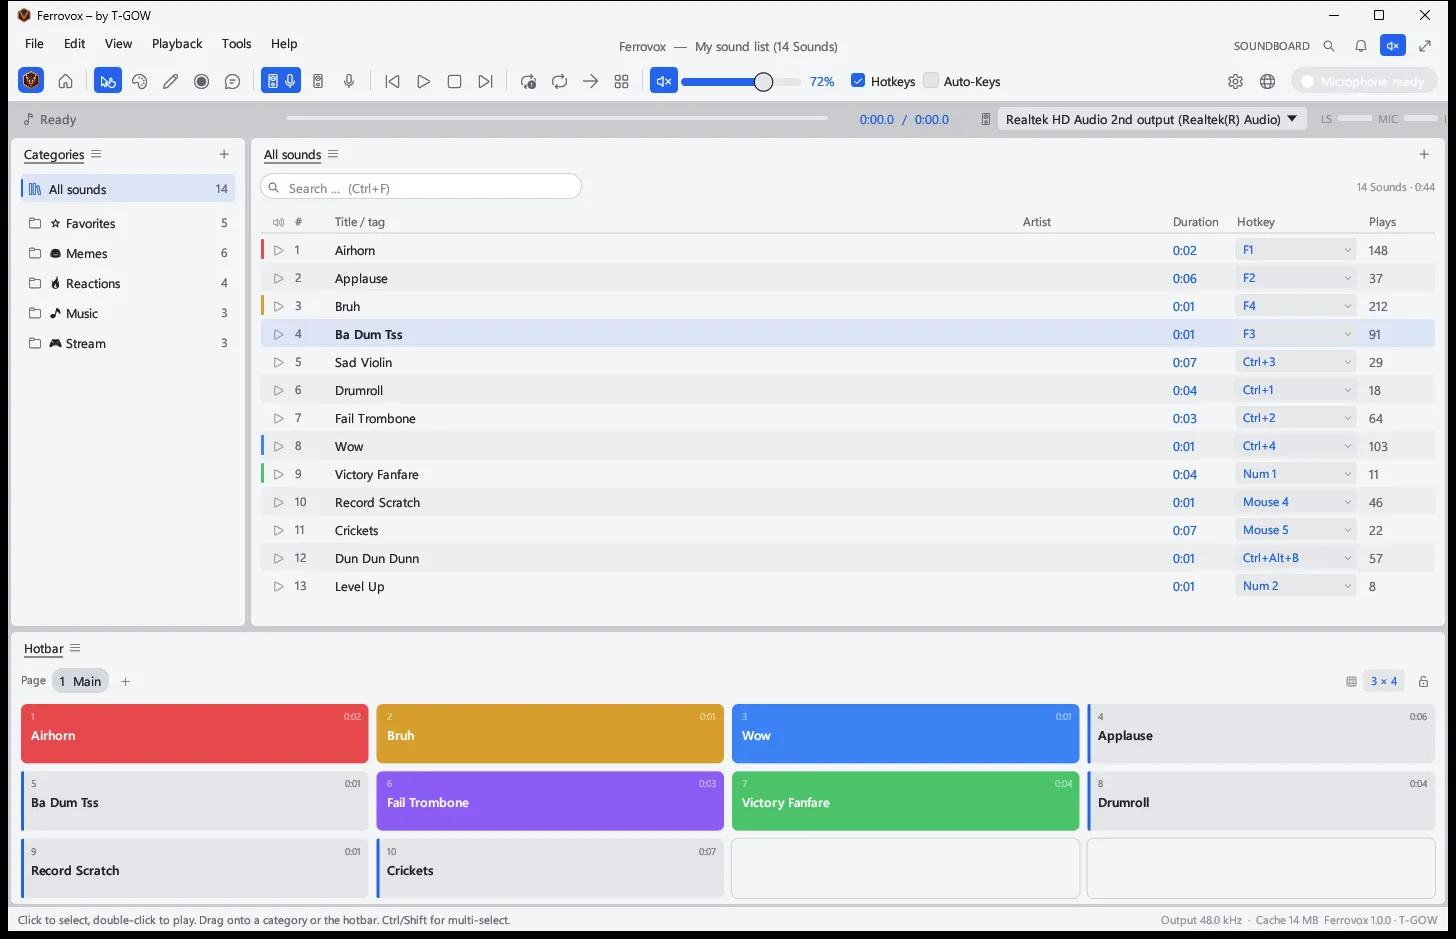Open the speech bubble icon in the toolbar

point(233,81)
